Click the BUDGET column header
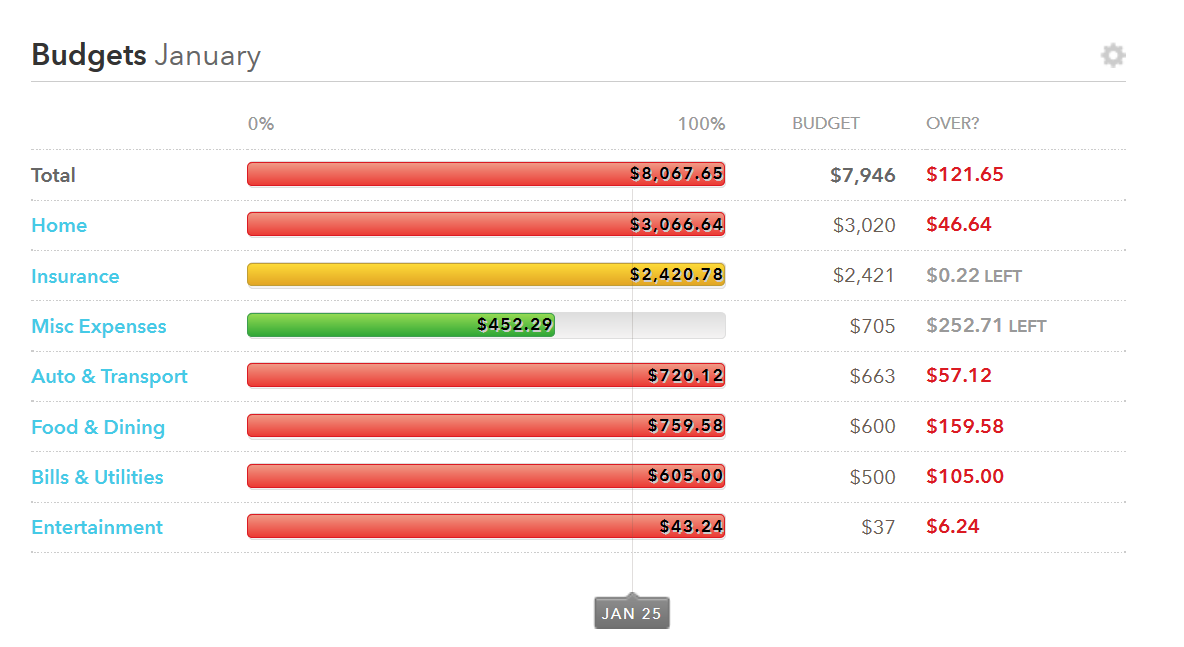1184x647 pixels. tap(825, 123)
